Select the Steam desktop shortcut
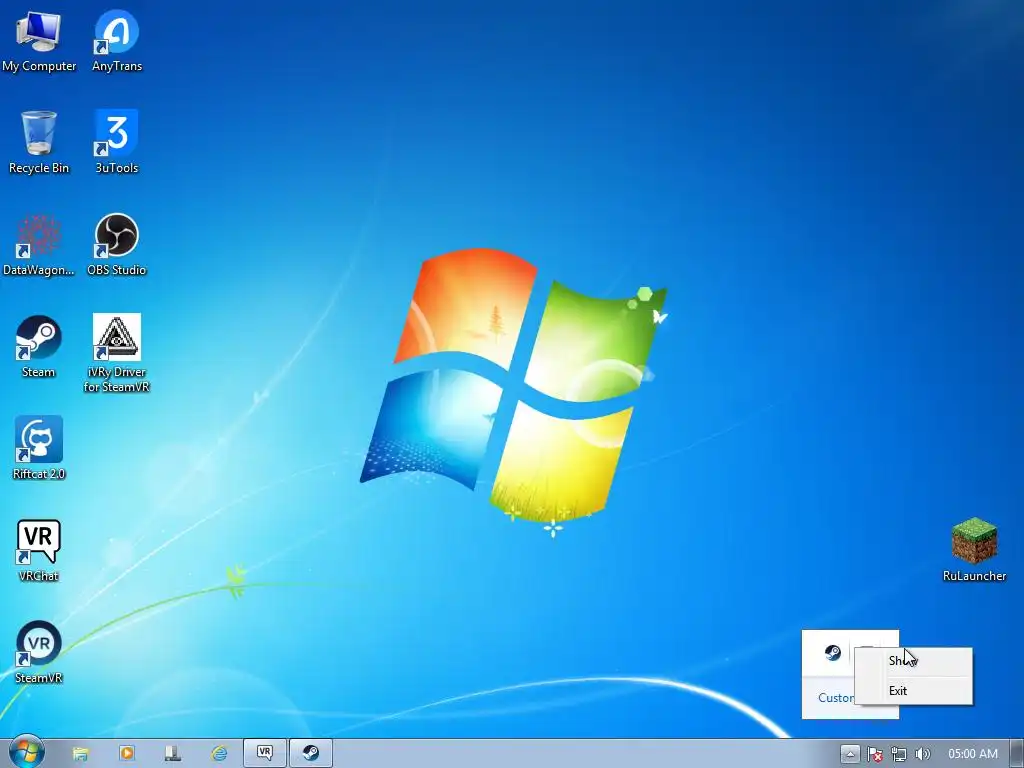The height and width of the screenshot is (768, 1024). [x=39, y=346]
